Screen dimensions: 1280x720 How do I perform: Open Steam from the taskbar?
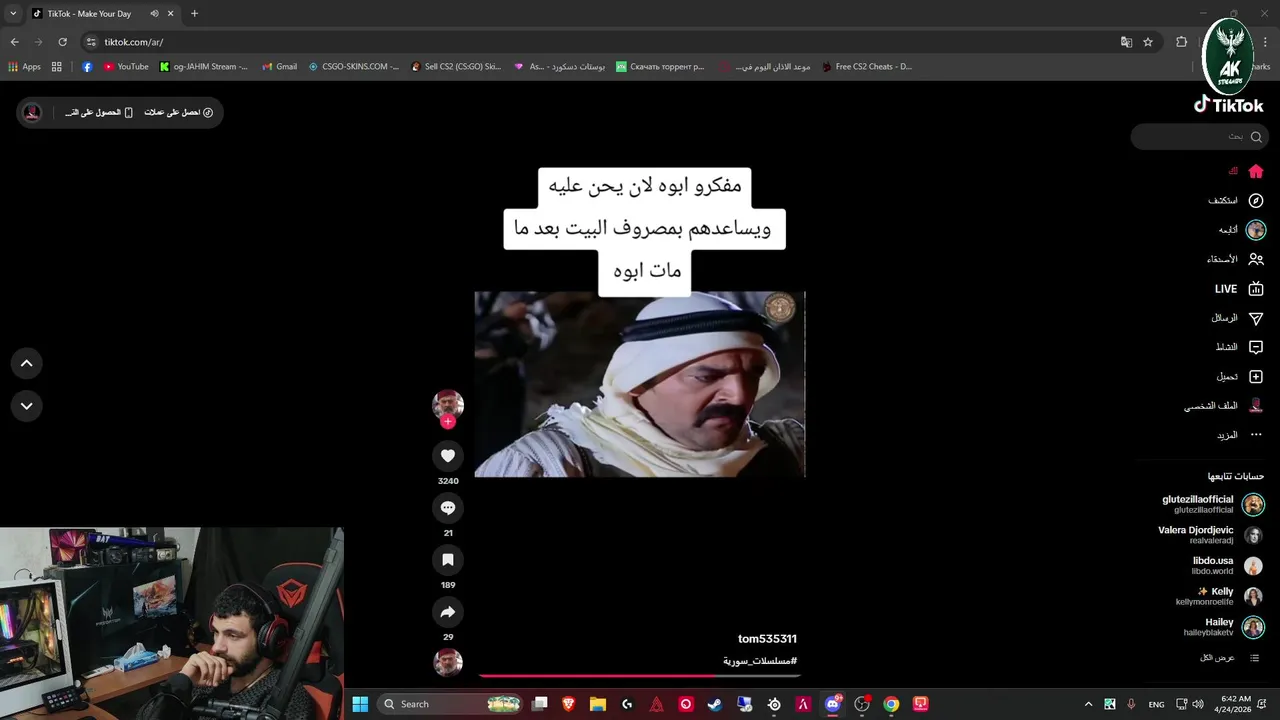click(715, 704)
